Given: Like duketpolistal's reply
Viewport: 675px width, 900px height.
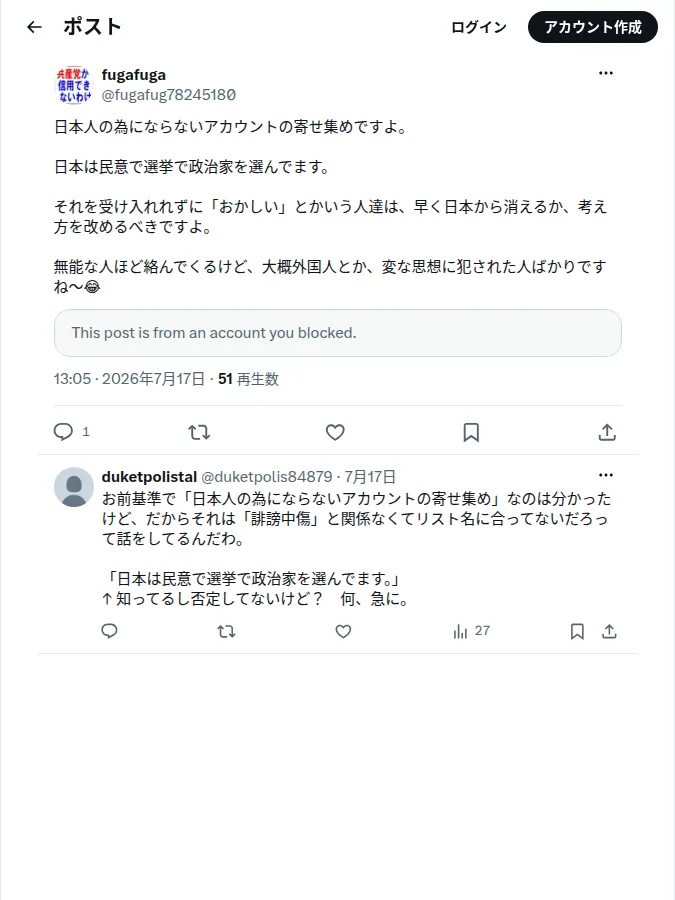Looking at the screenshot, I should [x=343, y=631].
